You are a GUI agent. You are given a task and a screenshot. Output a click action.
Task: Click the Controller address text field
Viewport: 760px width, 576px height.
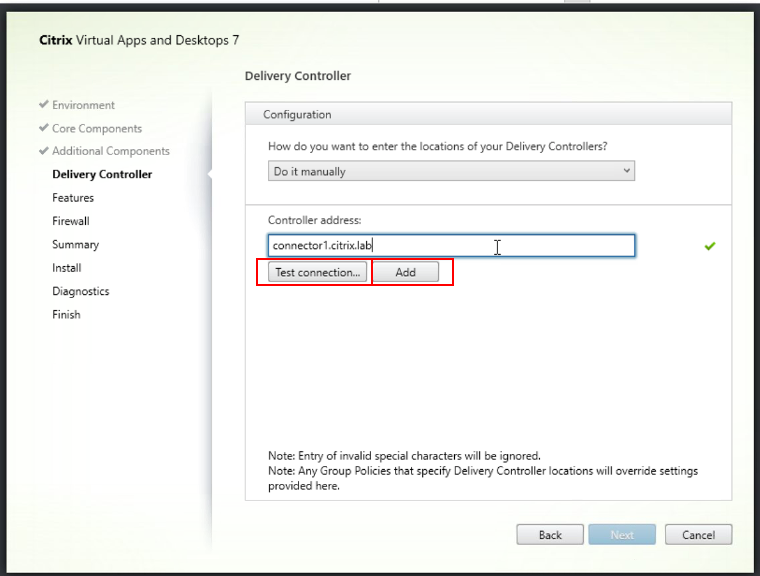point(451,246)
